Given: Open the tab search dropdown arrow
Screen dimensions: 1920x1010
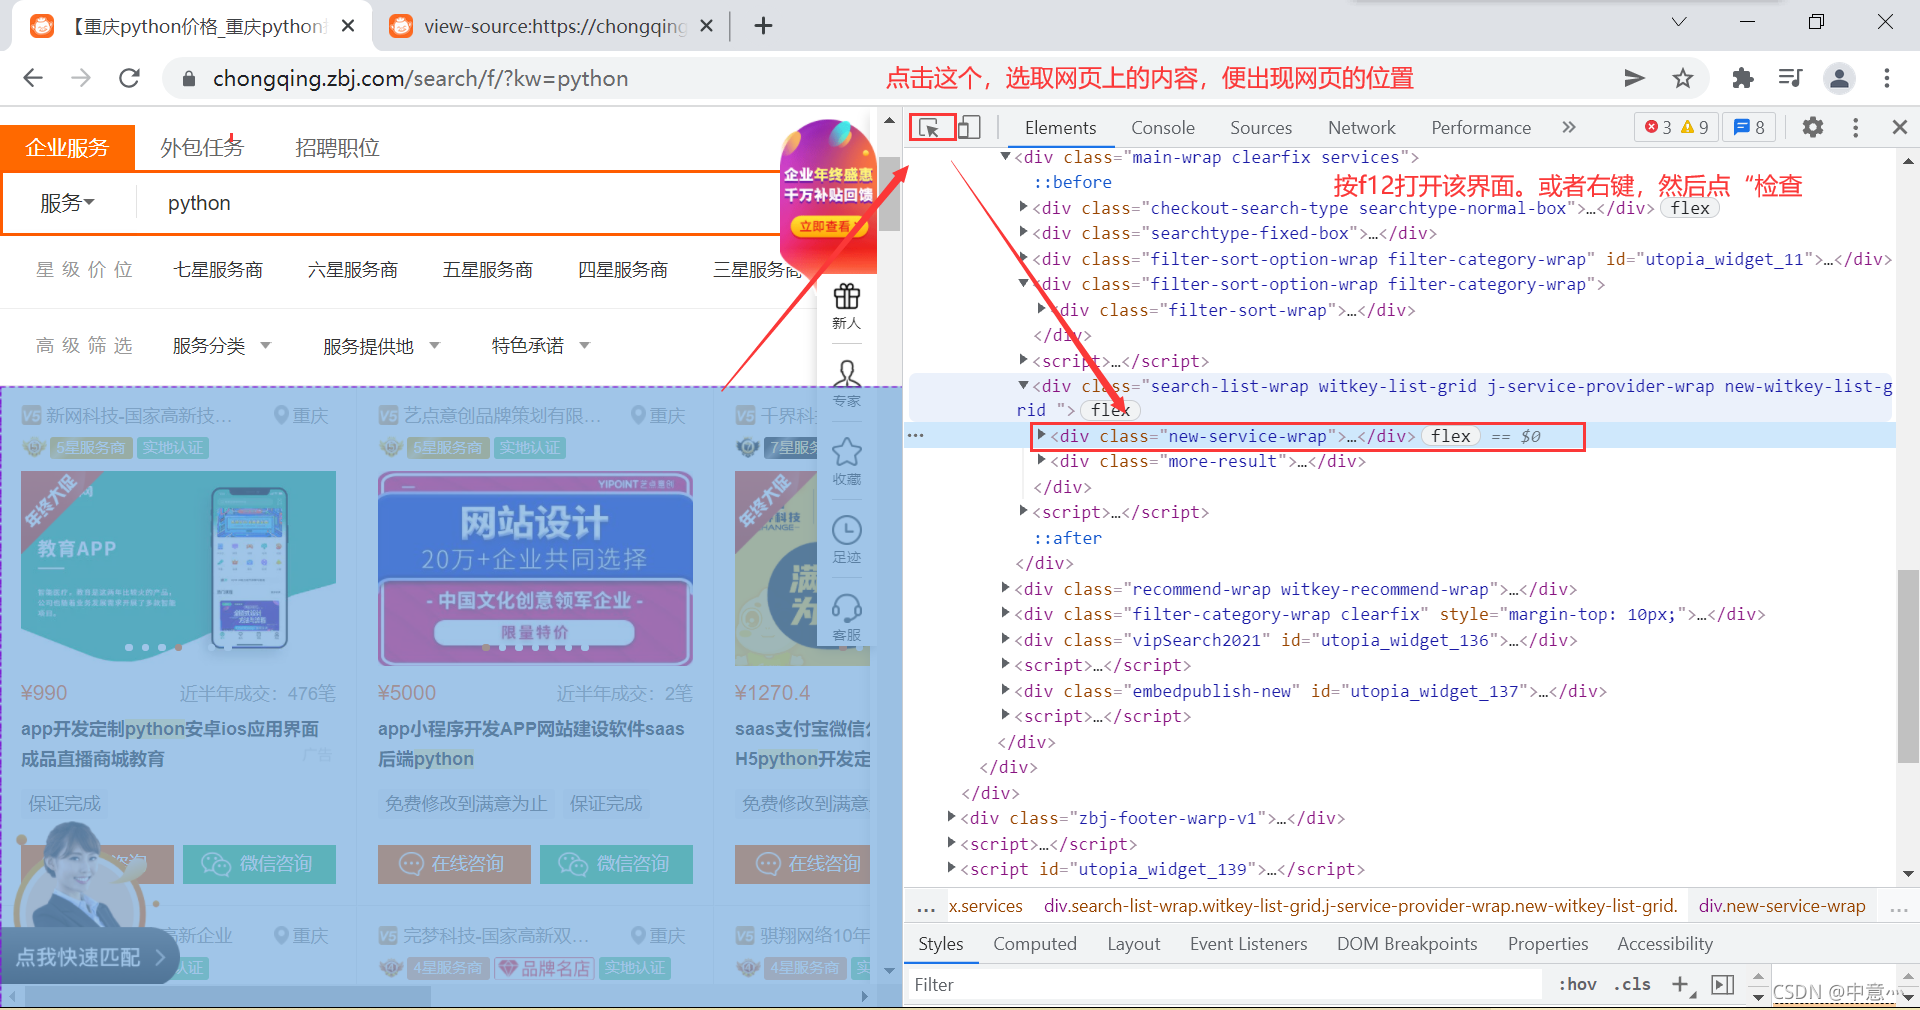Looking at the screenshot, I should click(x=1679, y=22).
